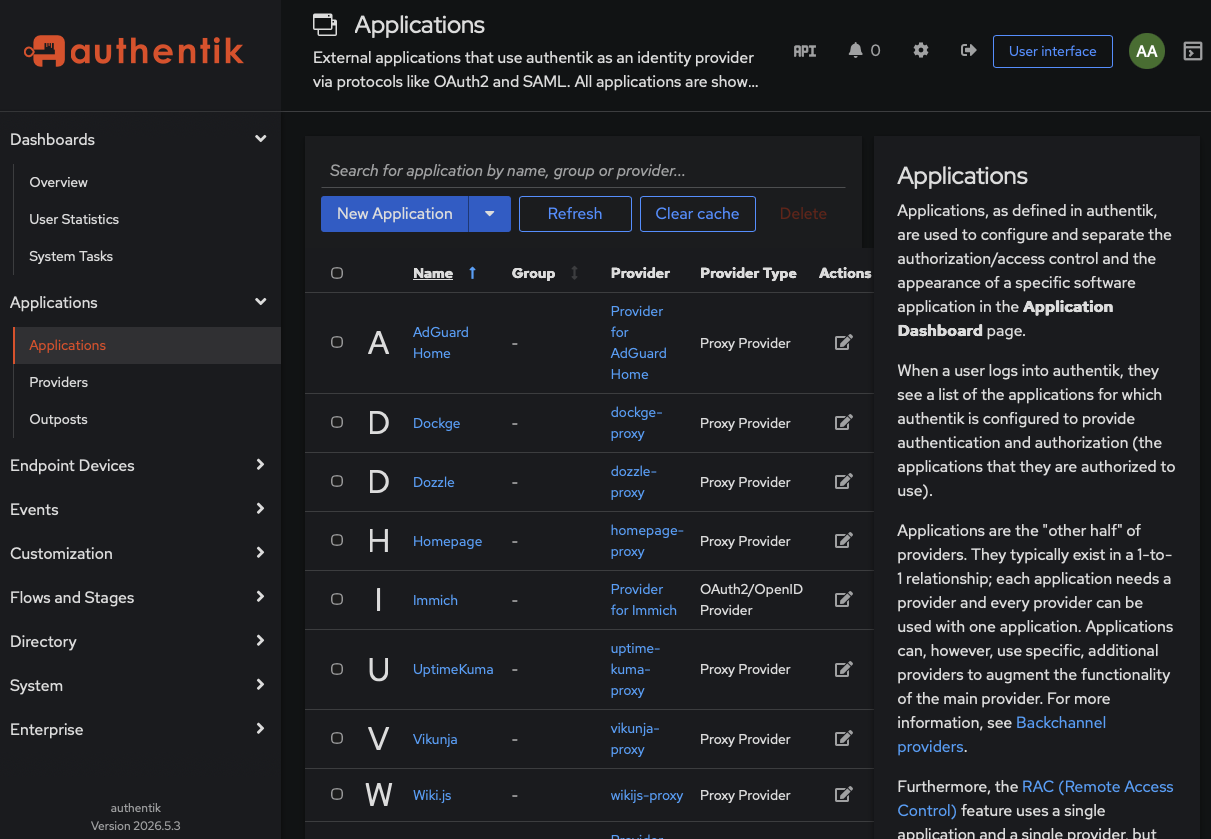The height and width of the screenshot is (839, 1211).
Task: Click the AdGuard Home letter A icon
Action: pos(378,343)
